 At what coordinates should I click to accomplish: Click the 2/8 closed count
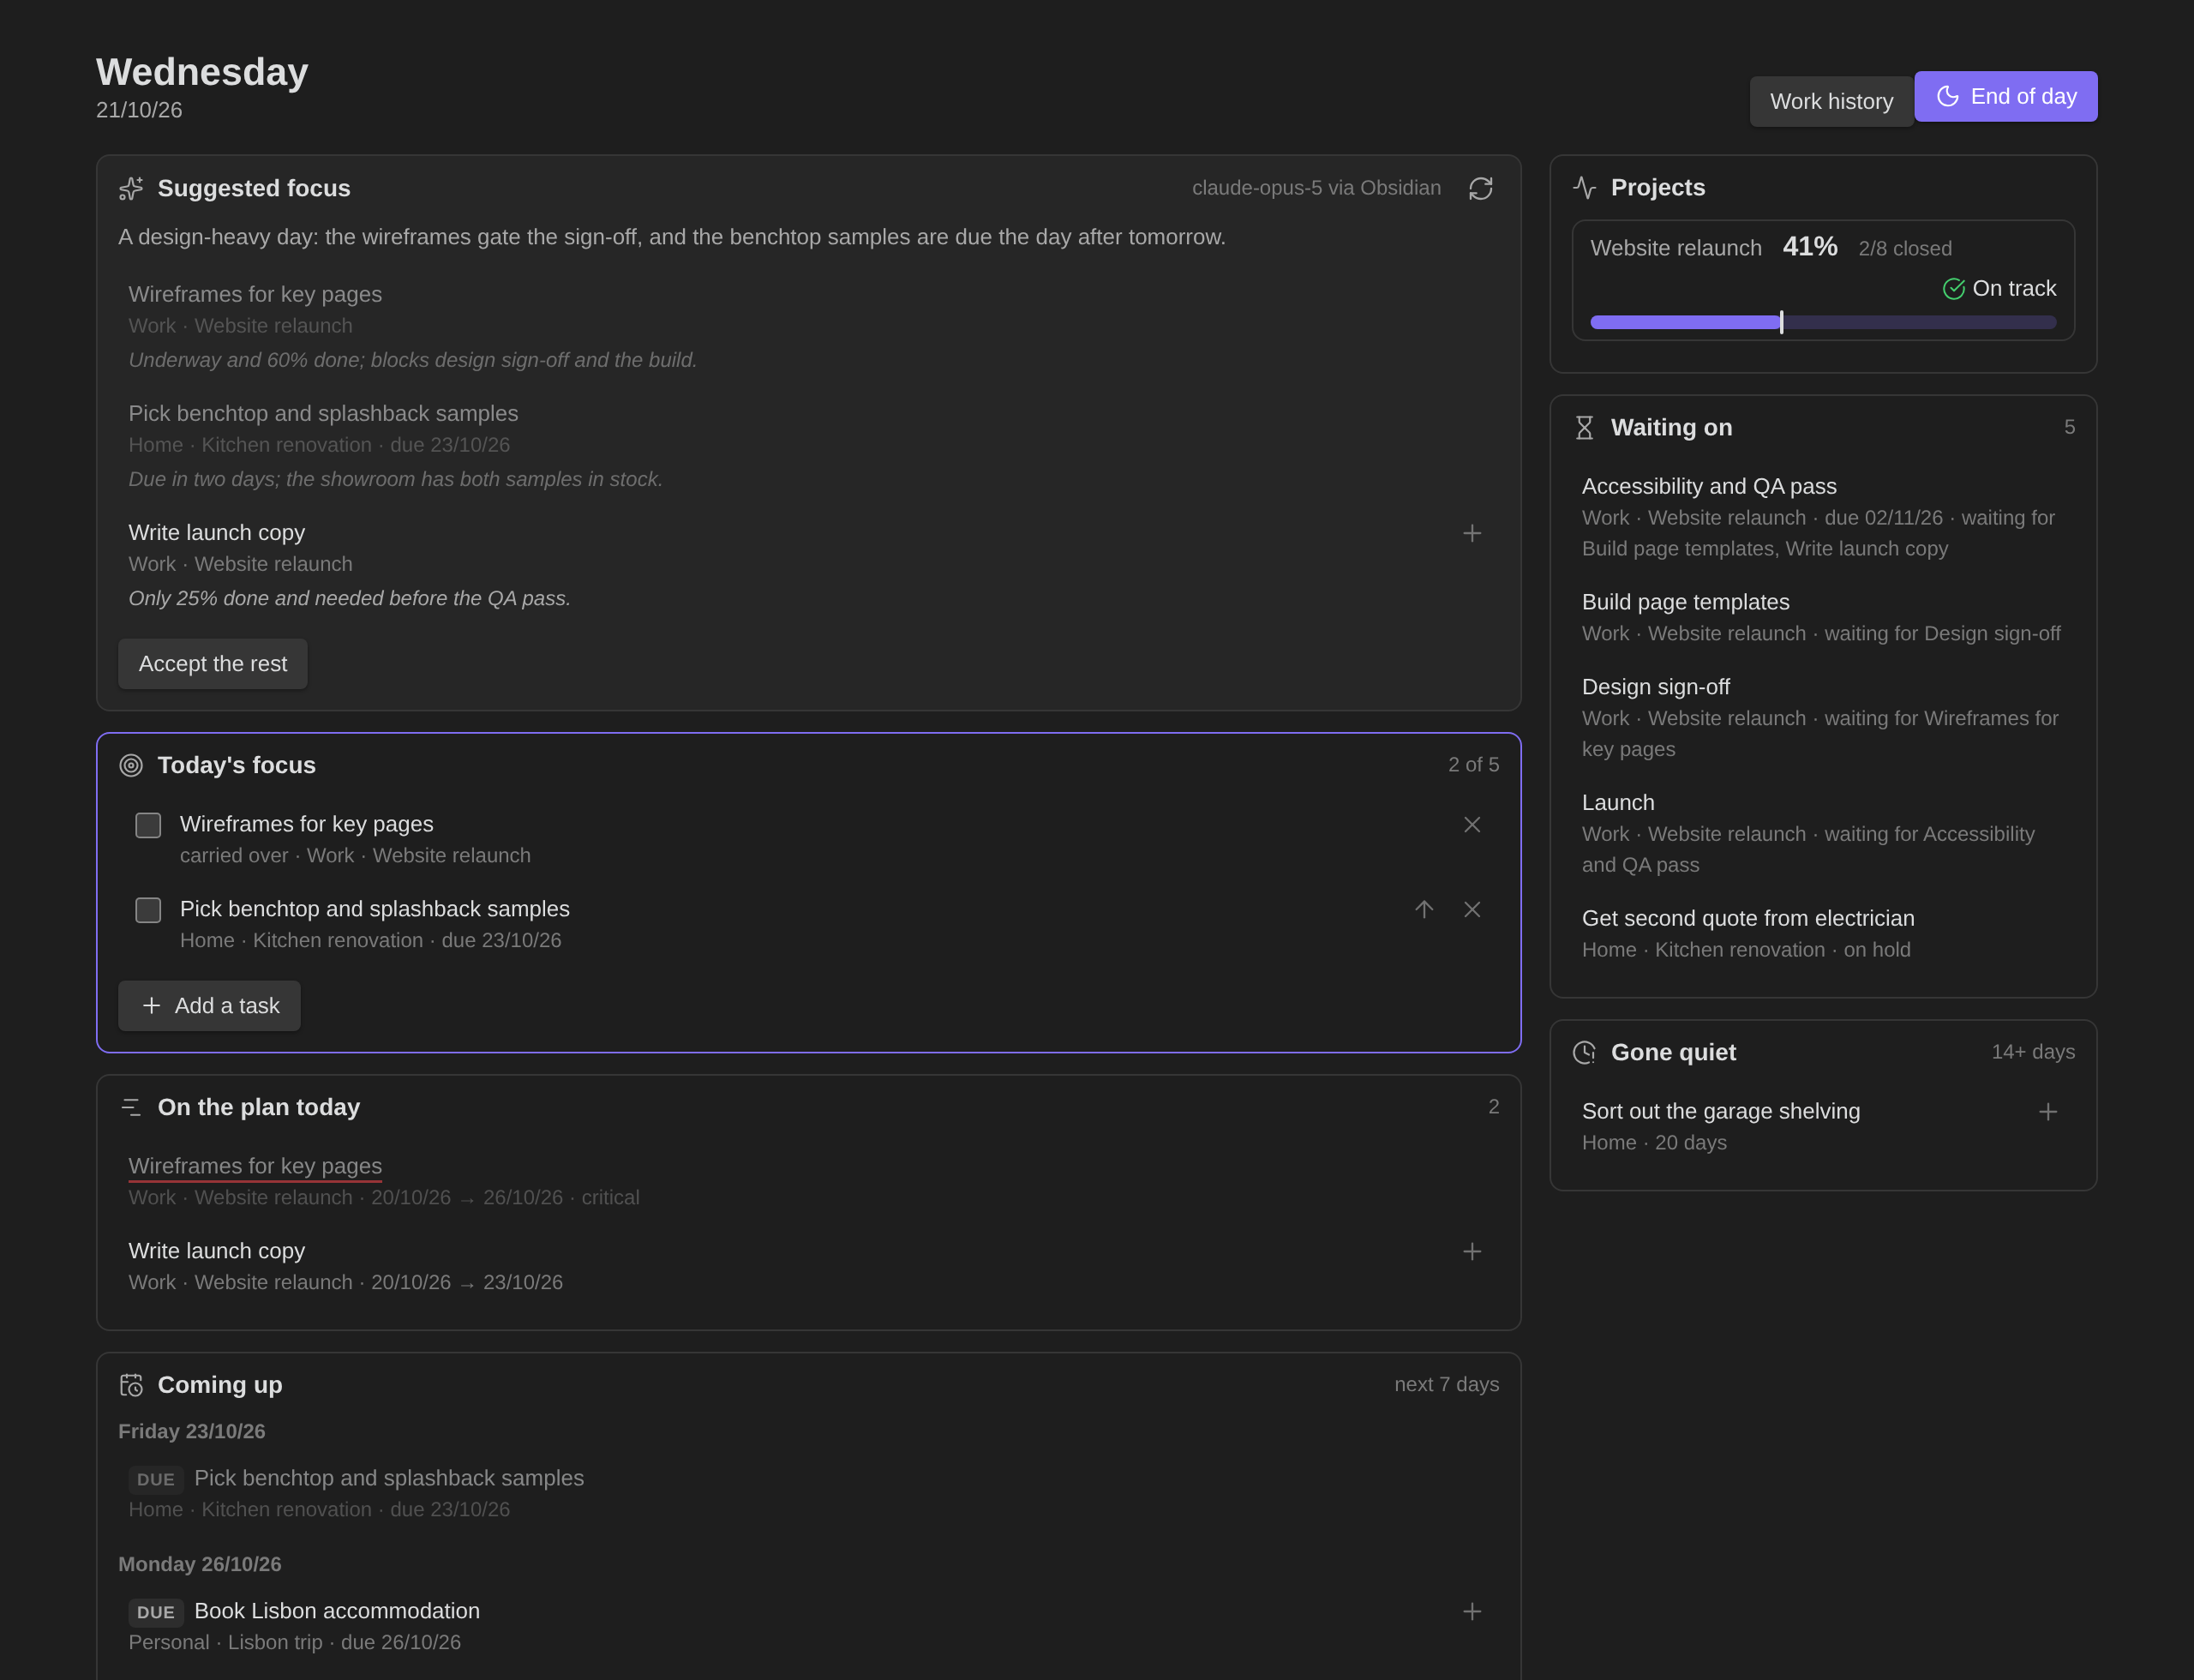1905,248
